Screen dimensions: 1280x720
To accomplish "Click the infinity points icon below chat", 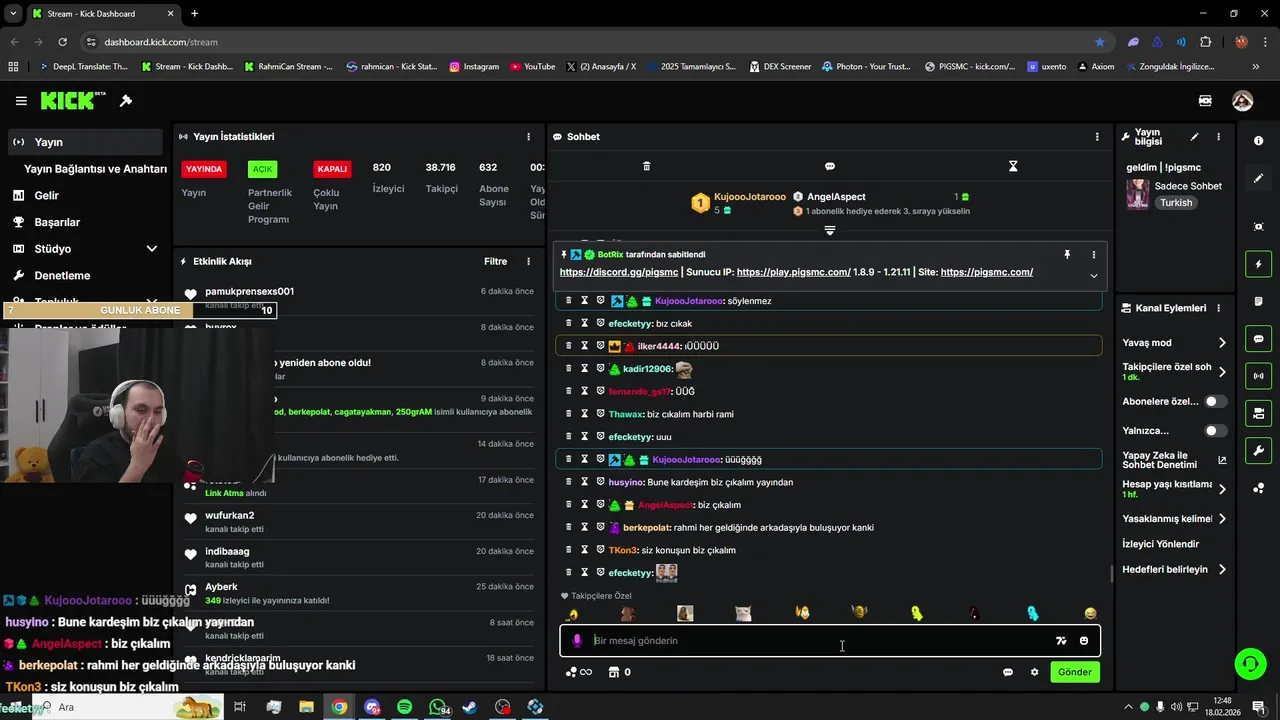I will (x=579, y=672).
